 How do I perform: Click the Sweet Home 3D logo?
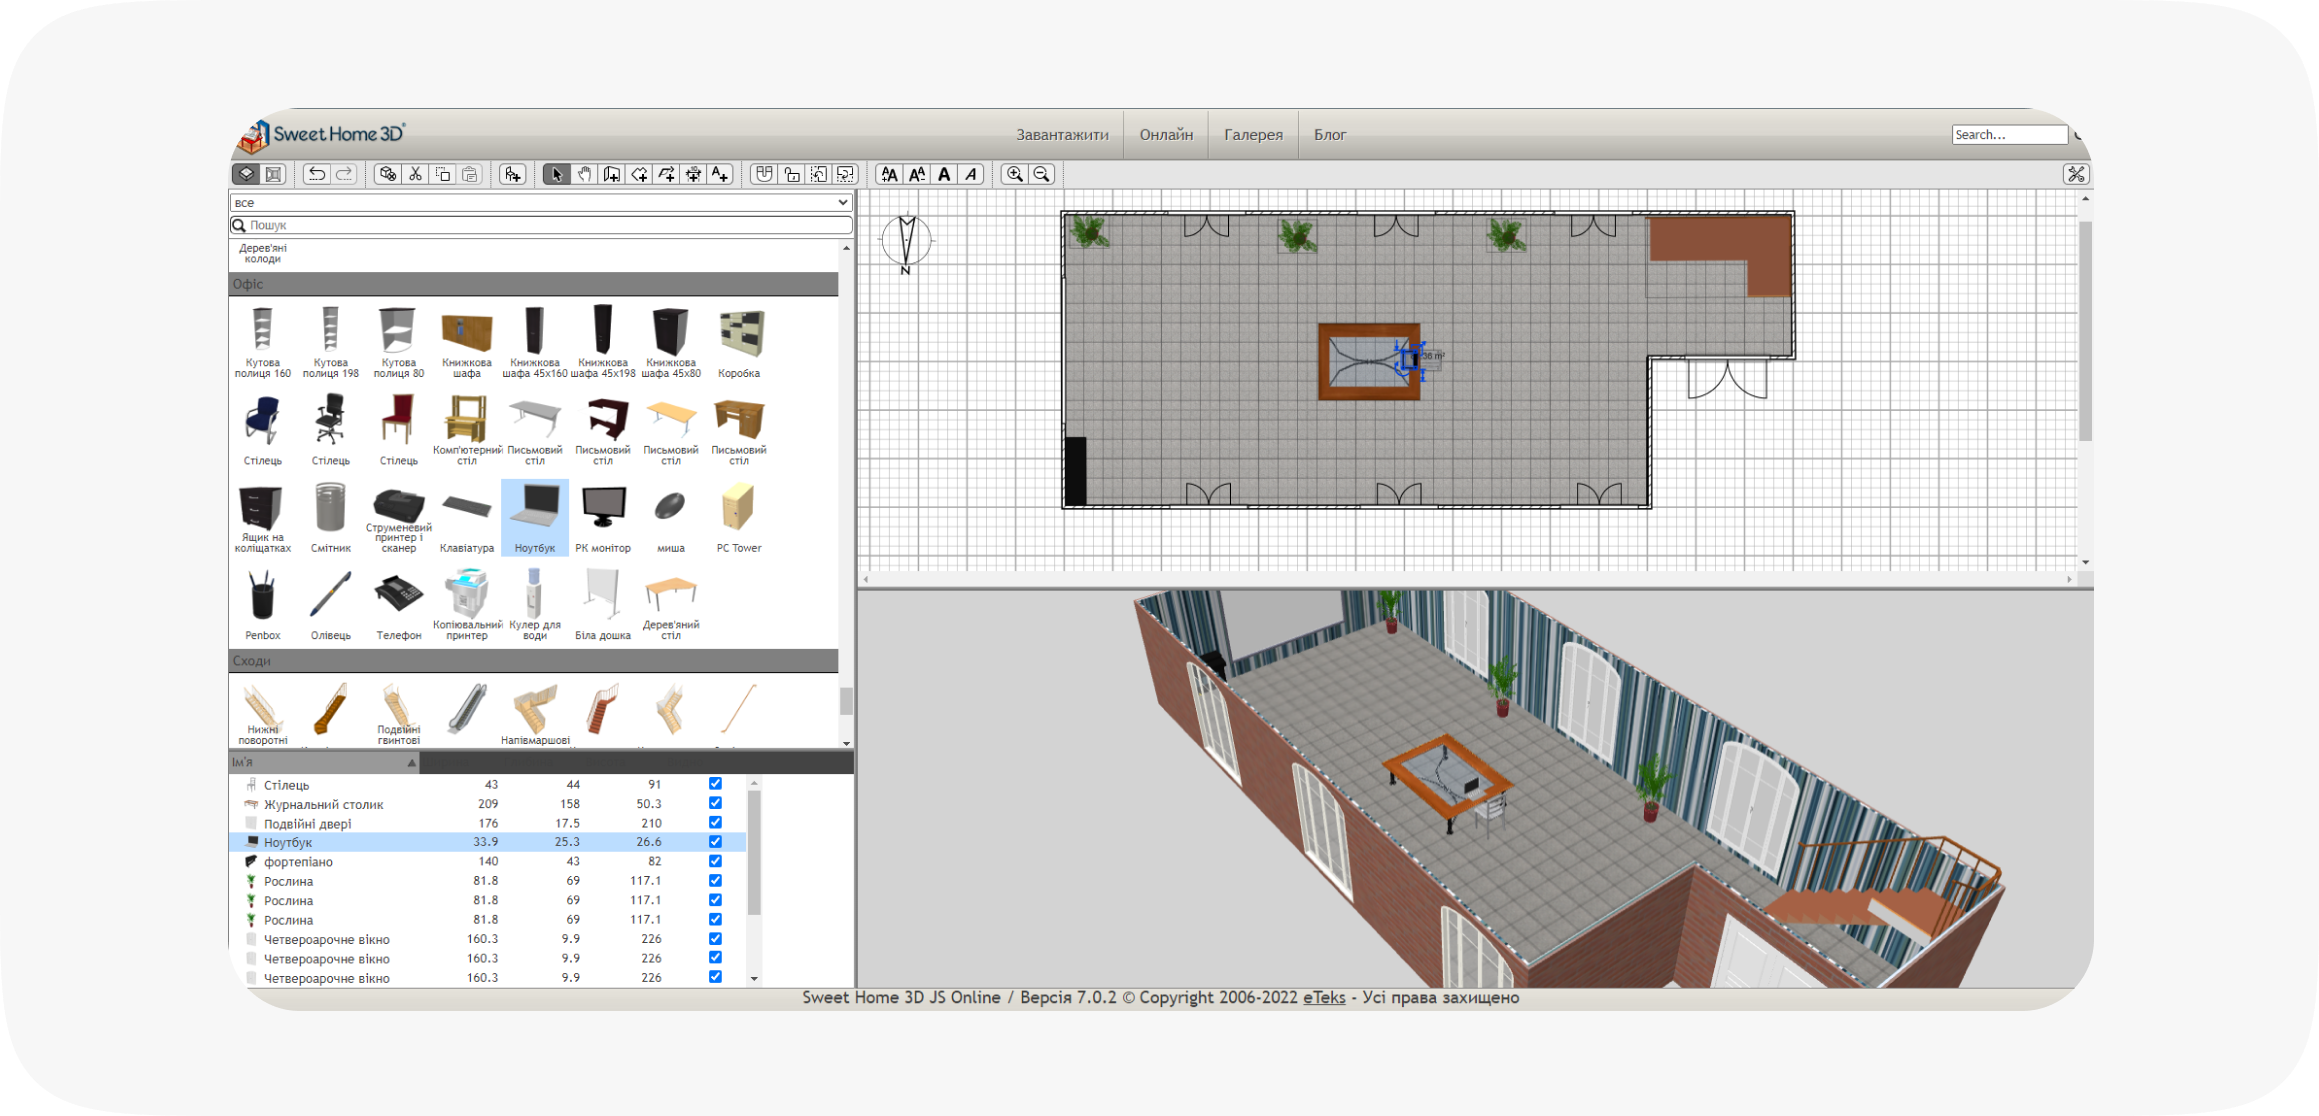(323, 134)
